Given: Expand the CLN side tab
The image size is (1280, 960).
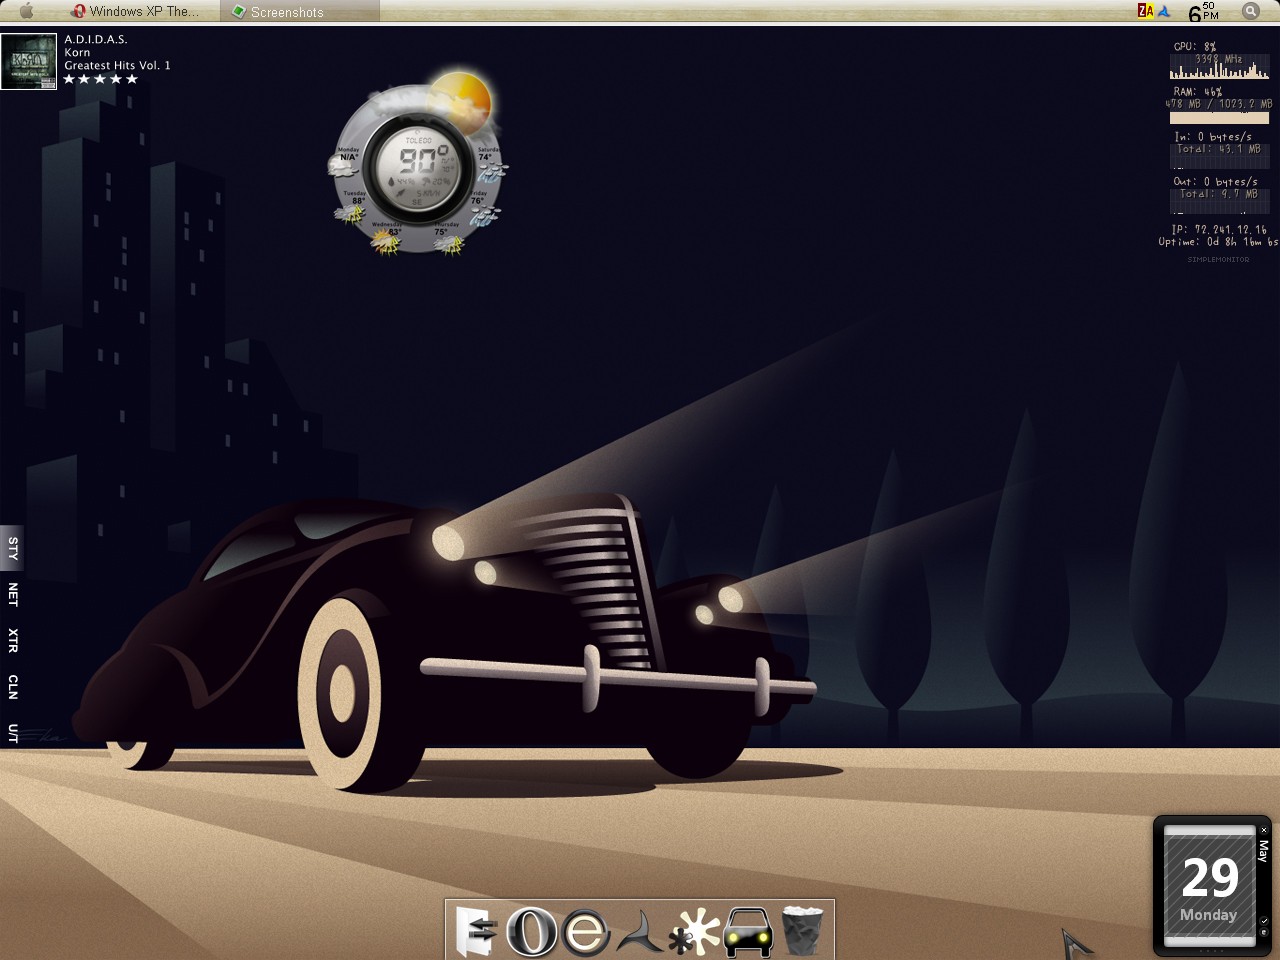Looking at the screenshot, I should [12, 687].
